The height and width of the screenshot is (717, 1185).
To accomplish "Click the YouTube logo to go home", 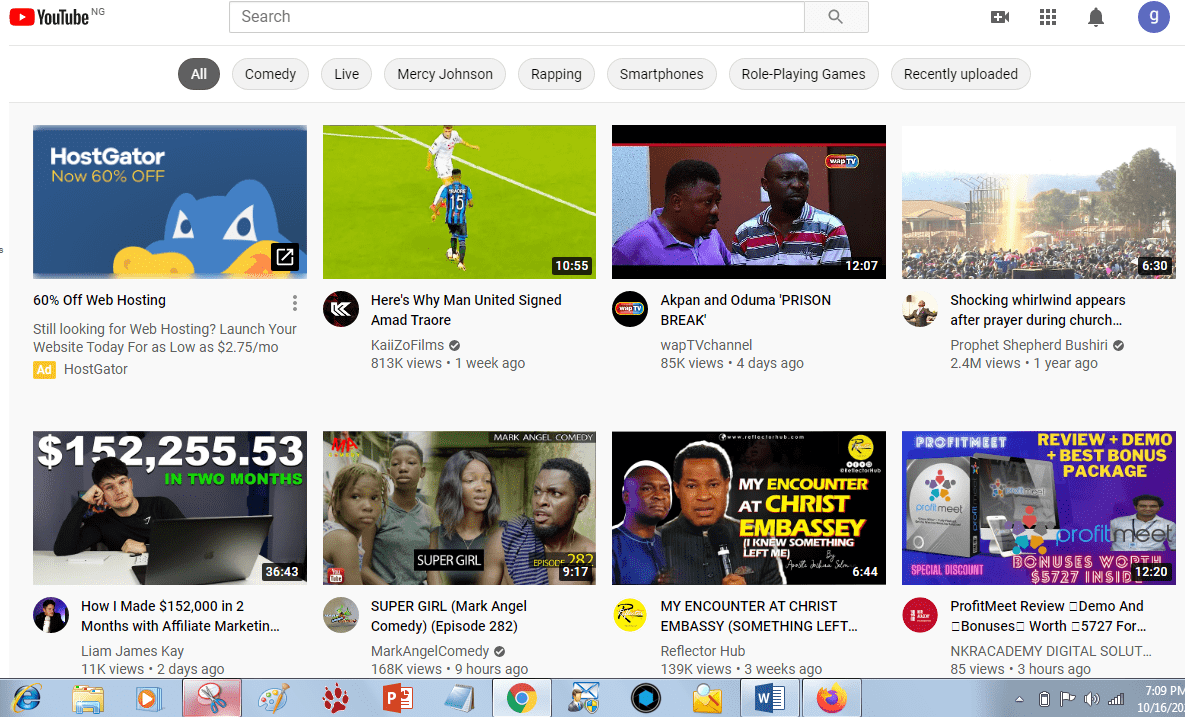I will click(x=49, y=17).
